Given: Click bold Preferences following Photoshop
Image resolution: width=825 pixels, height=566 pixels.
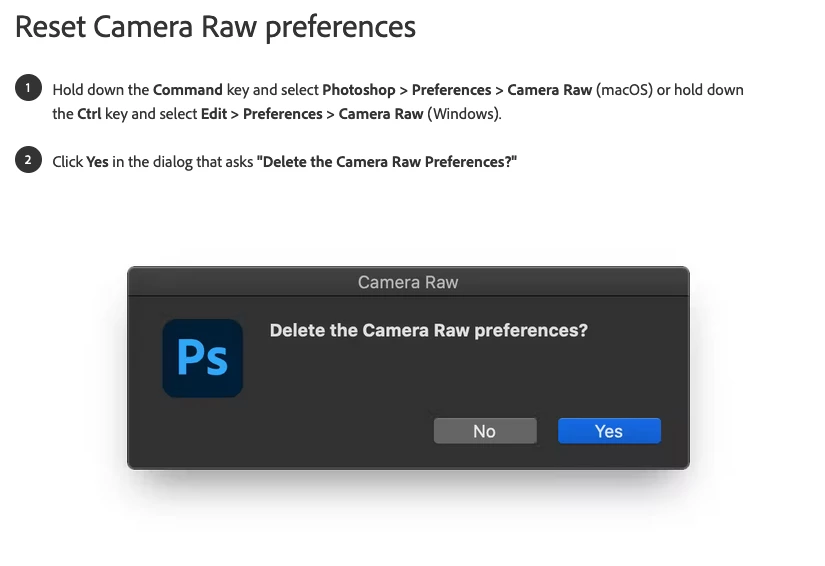Looking at the screenshot, I should pyautogui.click(x=451, y=90).
